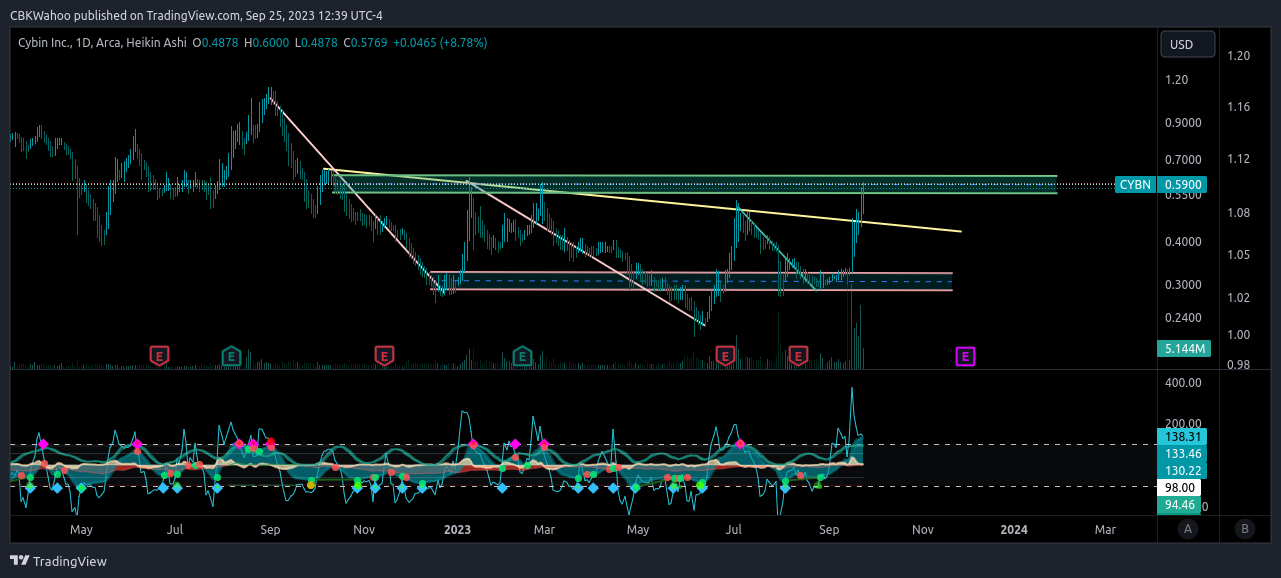Image resolution: width=1281 pixels, height=578 pixels.
Task: Select the green 94.46 value label
Action: [1178, 505]
